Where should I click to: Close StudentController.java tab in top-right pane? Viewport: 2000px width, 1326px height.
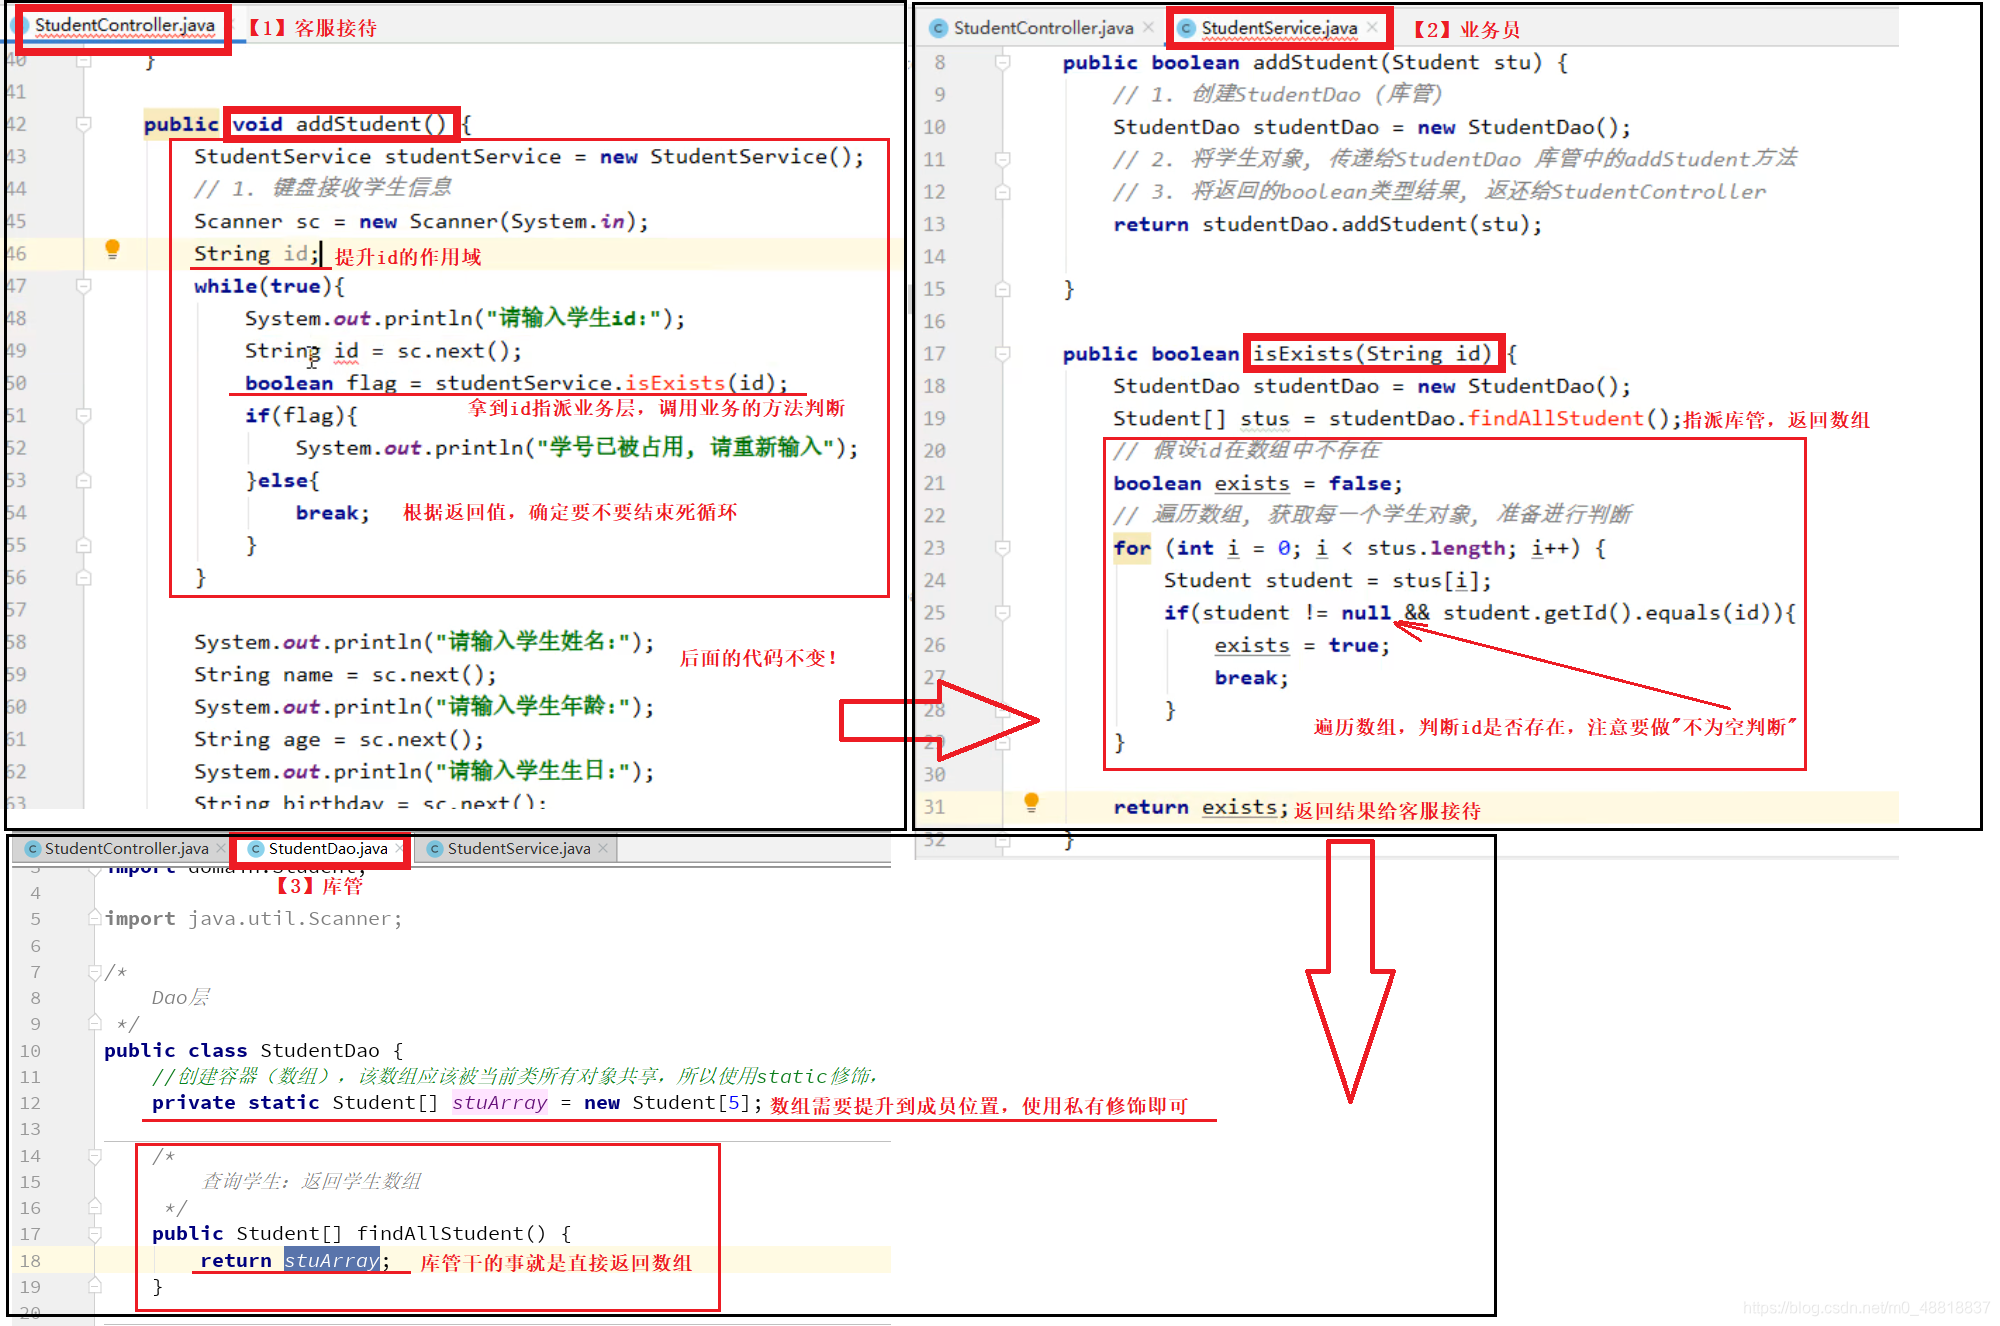click(1148, 28)
